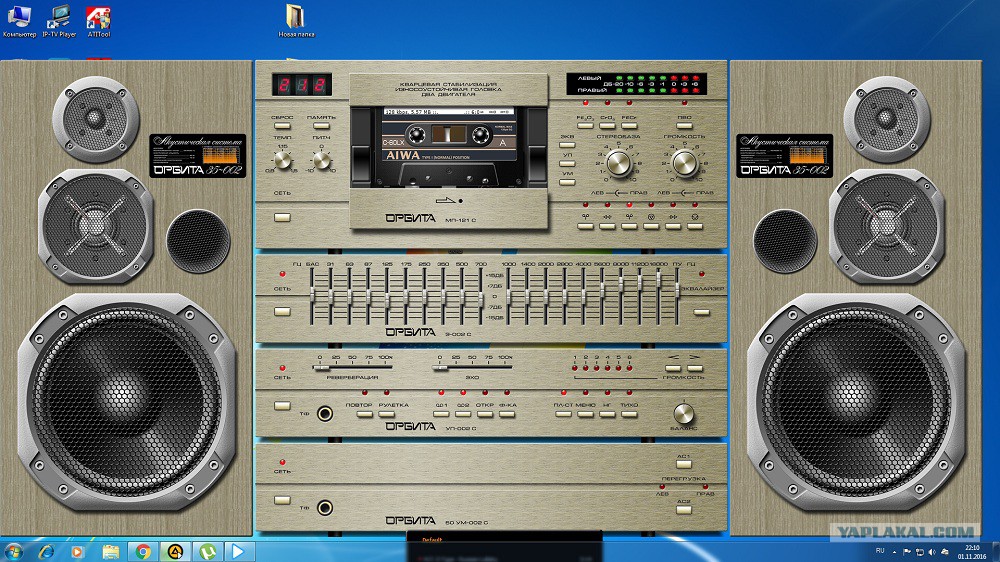
Task: Open the Action Center flag icon
Action: click(x=907, y=552)
